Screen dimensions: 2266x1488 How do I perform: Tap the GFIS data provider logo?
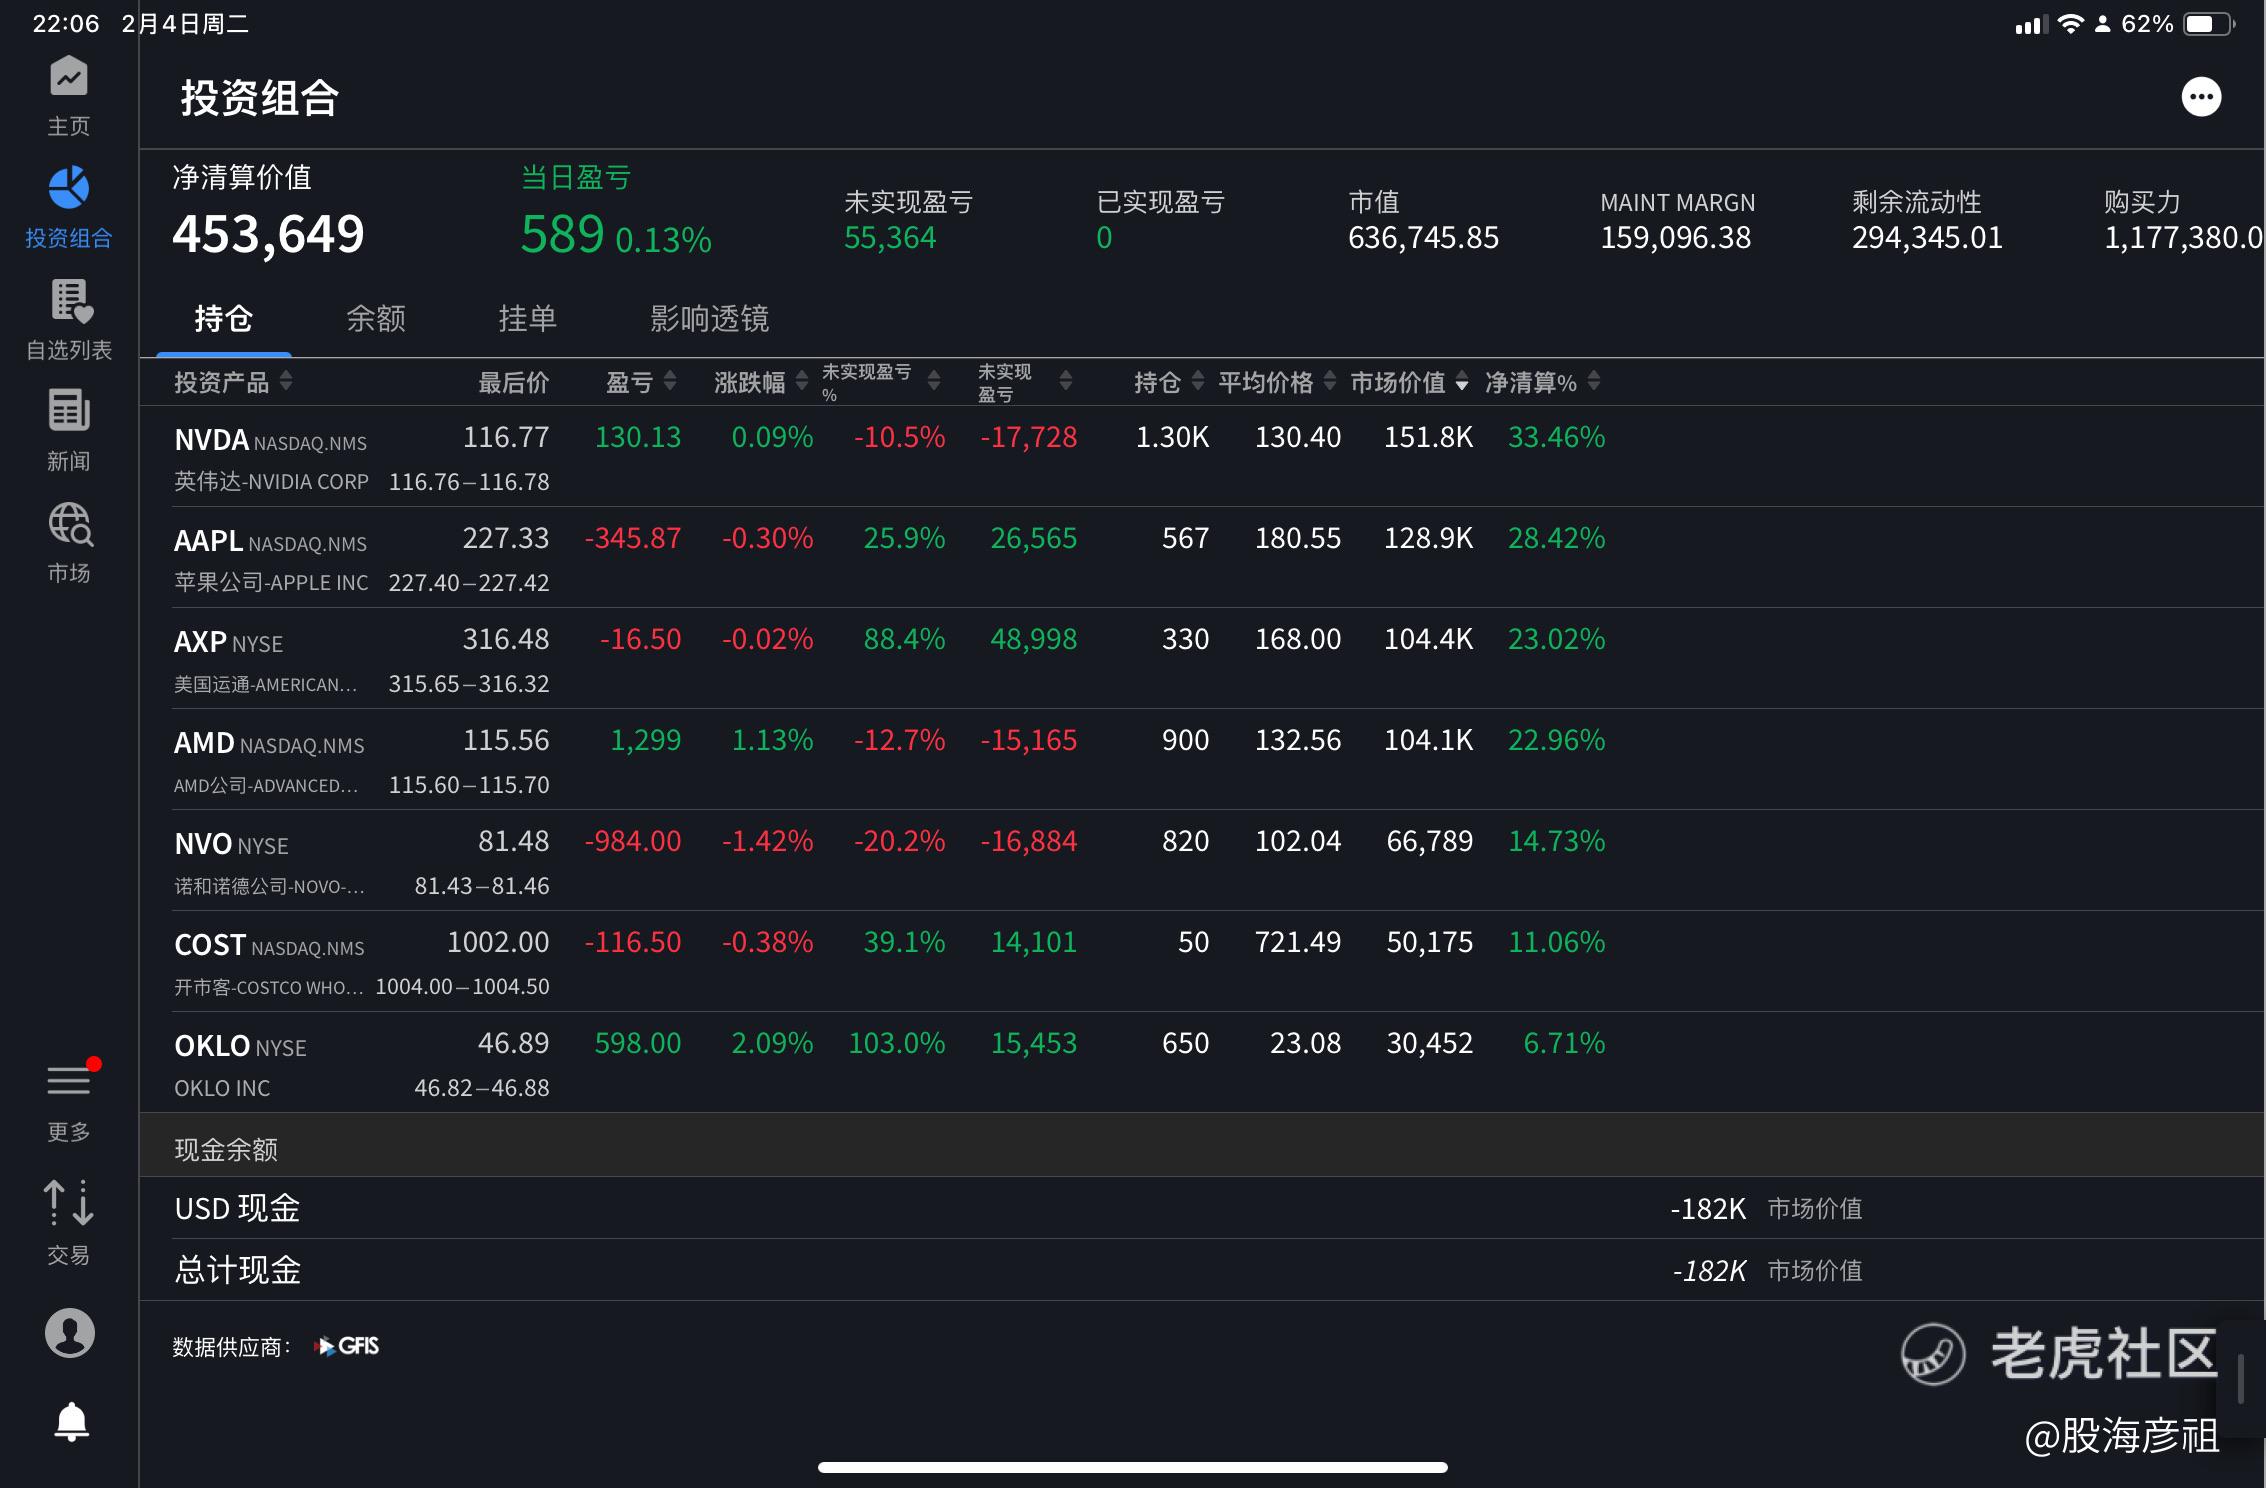coord(347,1346)
